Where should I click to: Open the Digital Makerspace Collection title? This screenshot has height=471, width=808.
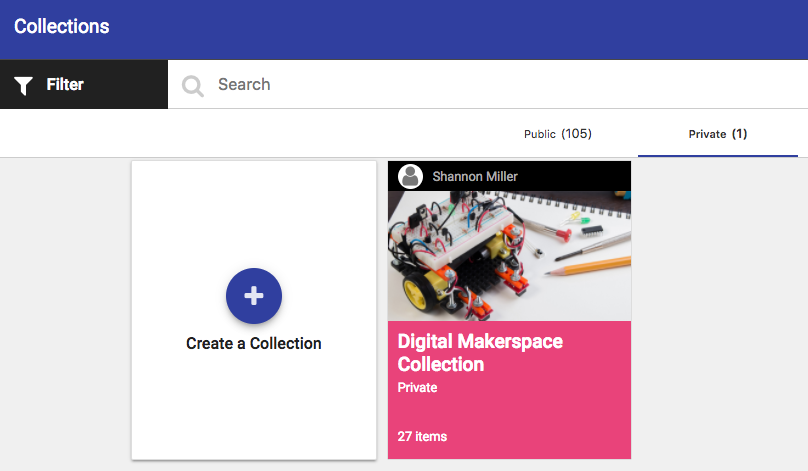point(480,353)
